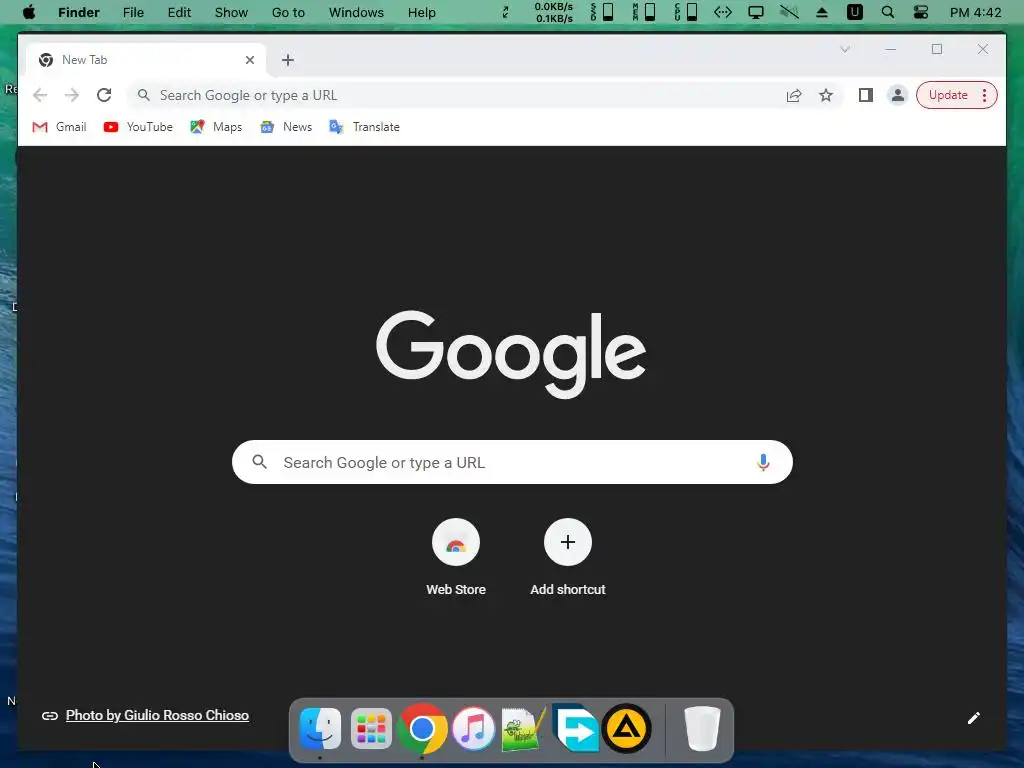Close the New Tab tab

(249, 60)
